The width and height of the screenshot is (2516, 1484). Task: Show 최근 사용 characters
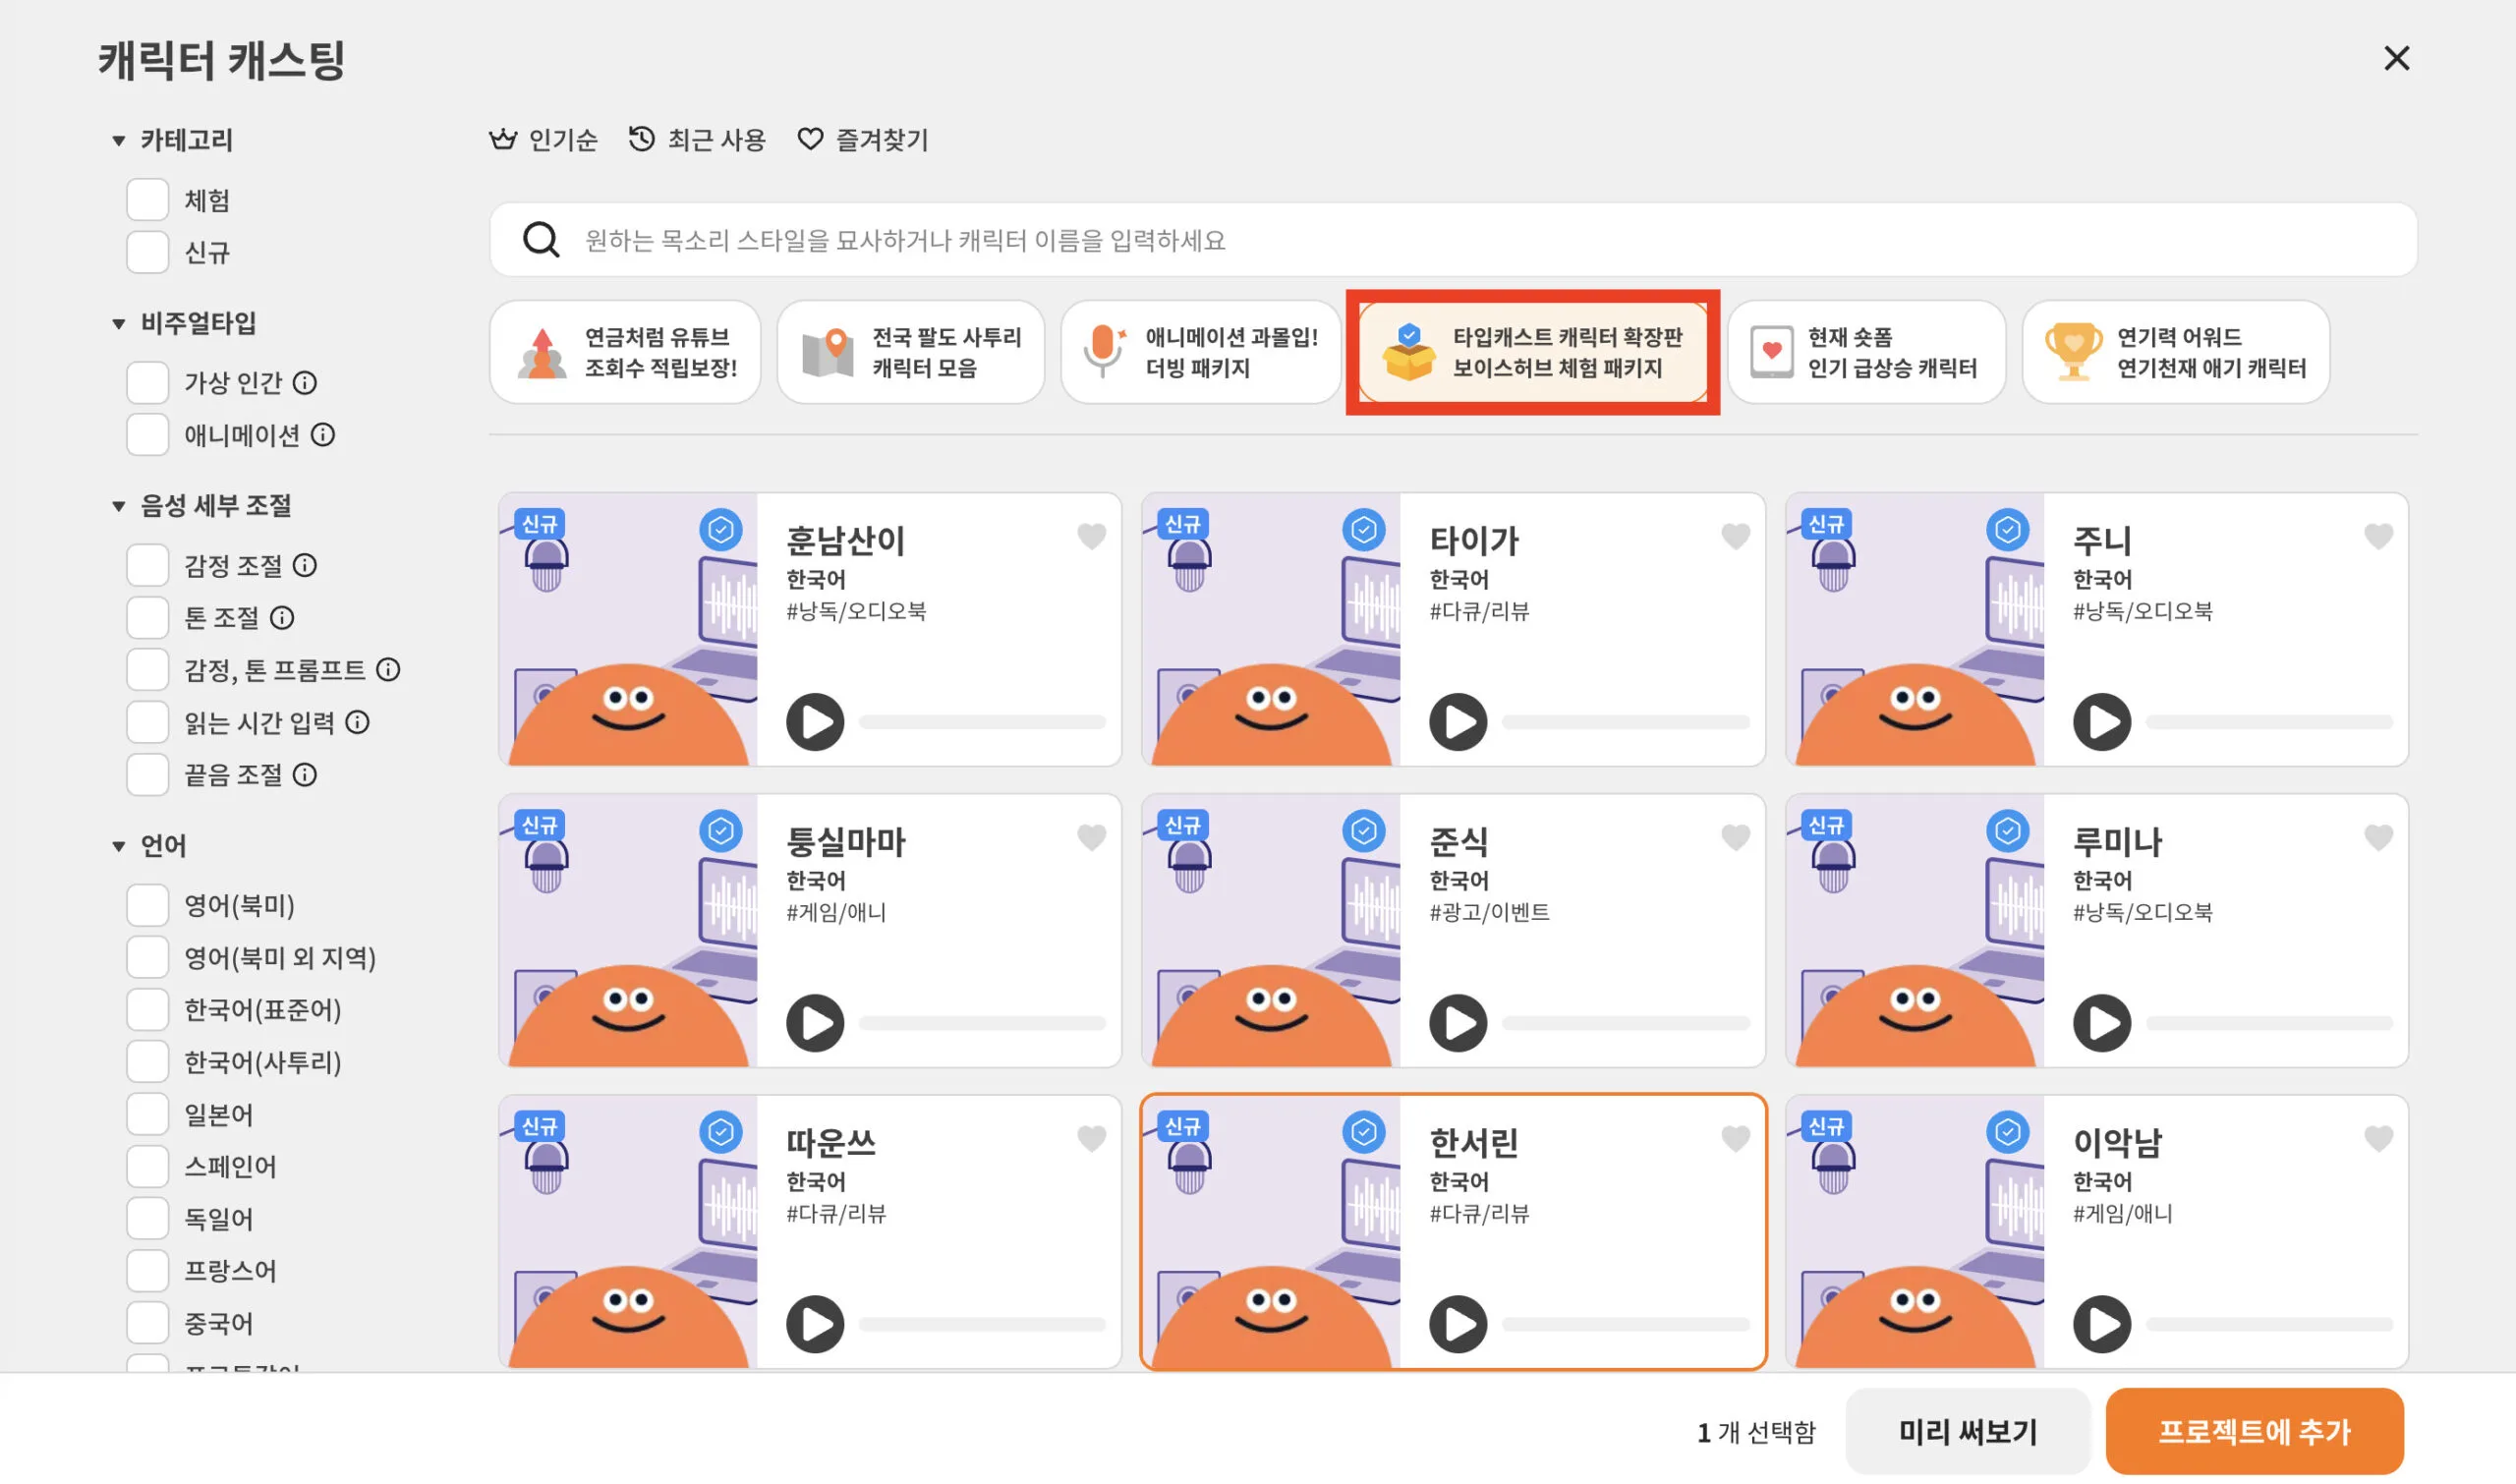(697, 140)
